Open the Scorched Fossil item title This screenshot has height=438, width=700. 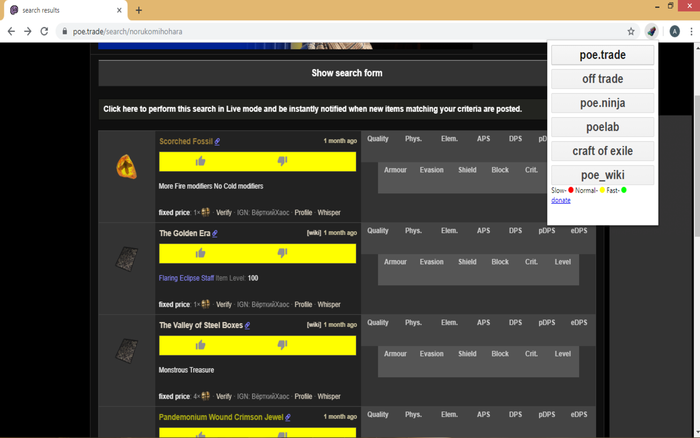point(186,142)
